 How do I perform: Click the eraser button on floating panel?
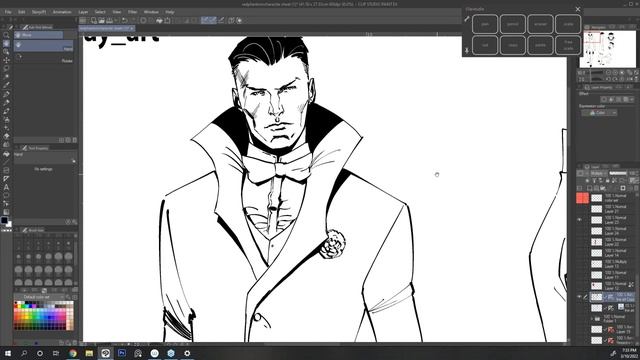coord(540,24)
